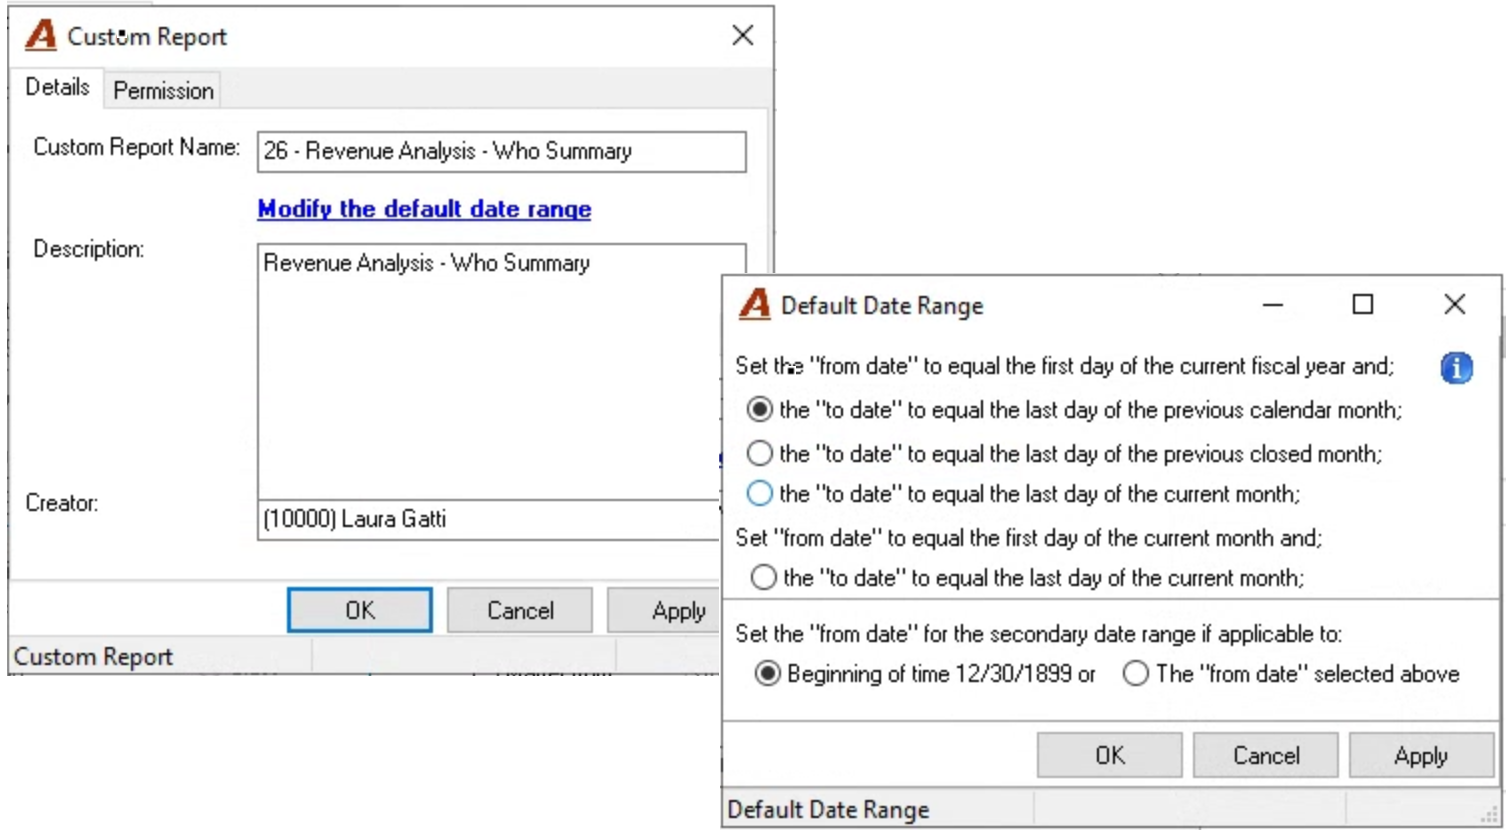1506x831 pixels.
Task: Click the blue info icon in Default Date Range
Action: [1456, 368]
